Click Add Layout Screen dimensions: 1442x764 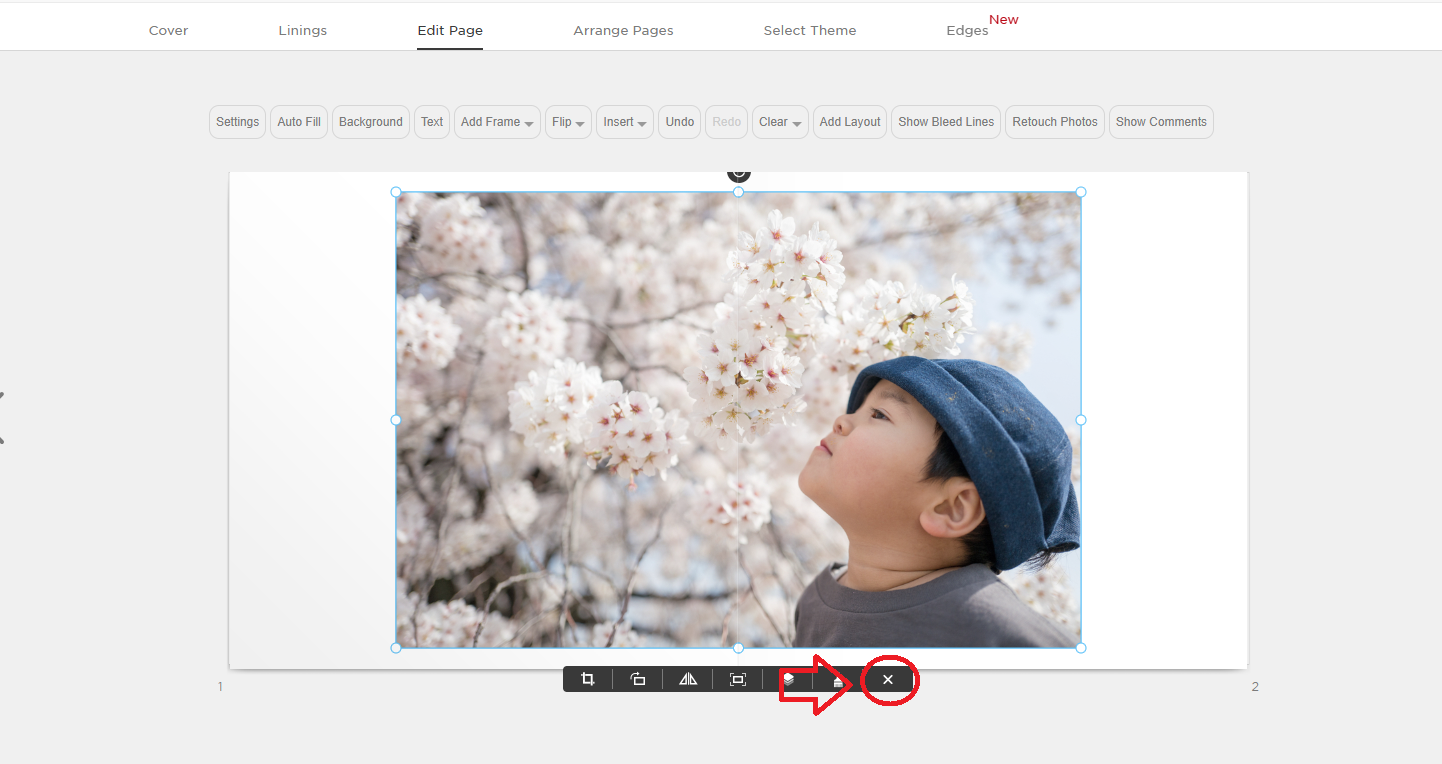(850, 122)
